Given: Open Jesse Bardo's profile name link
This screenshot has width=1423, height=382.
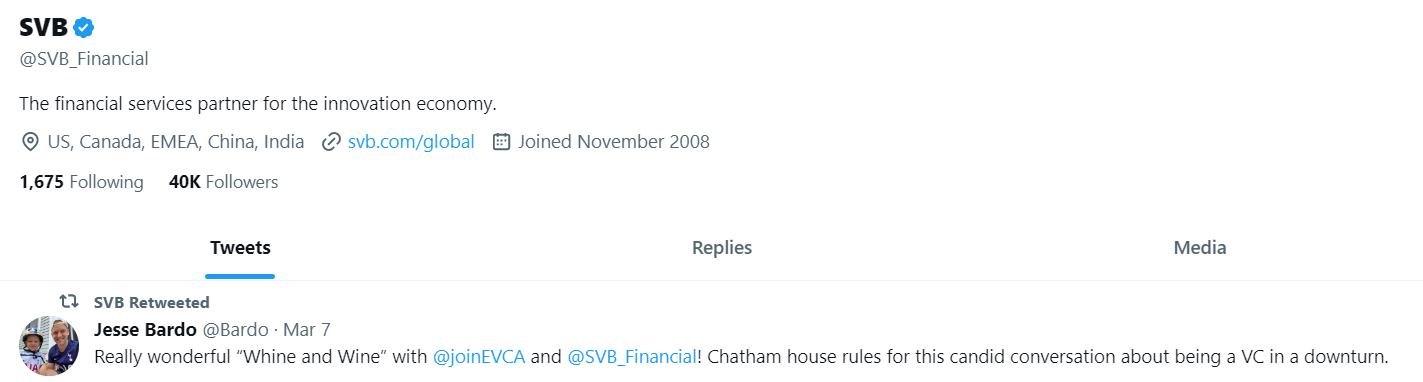Looking at the screenshot, I should tap(145, 329).
